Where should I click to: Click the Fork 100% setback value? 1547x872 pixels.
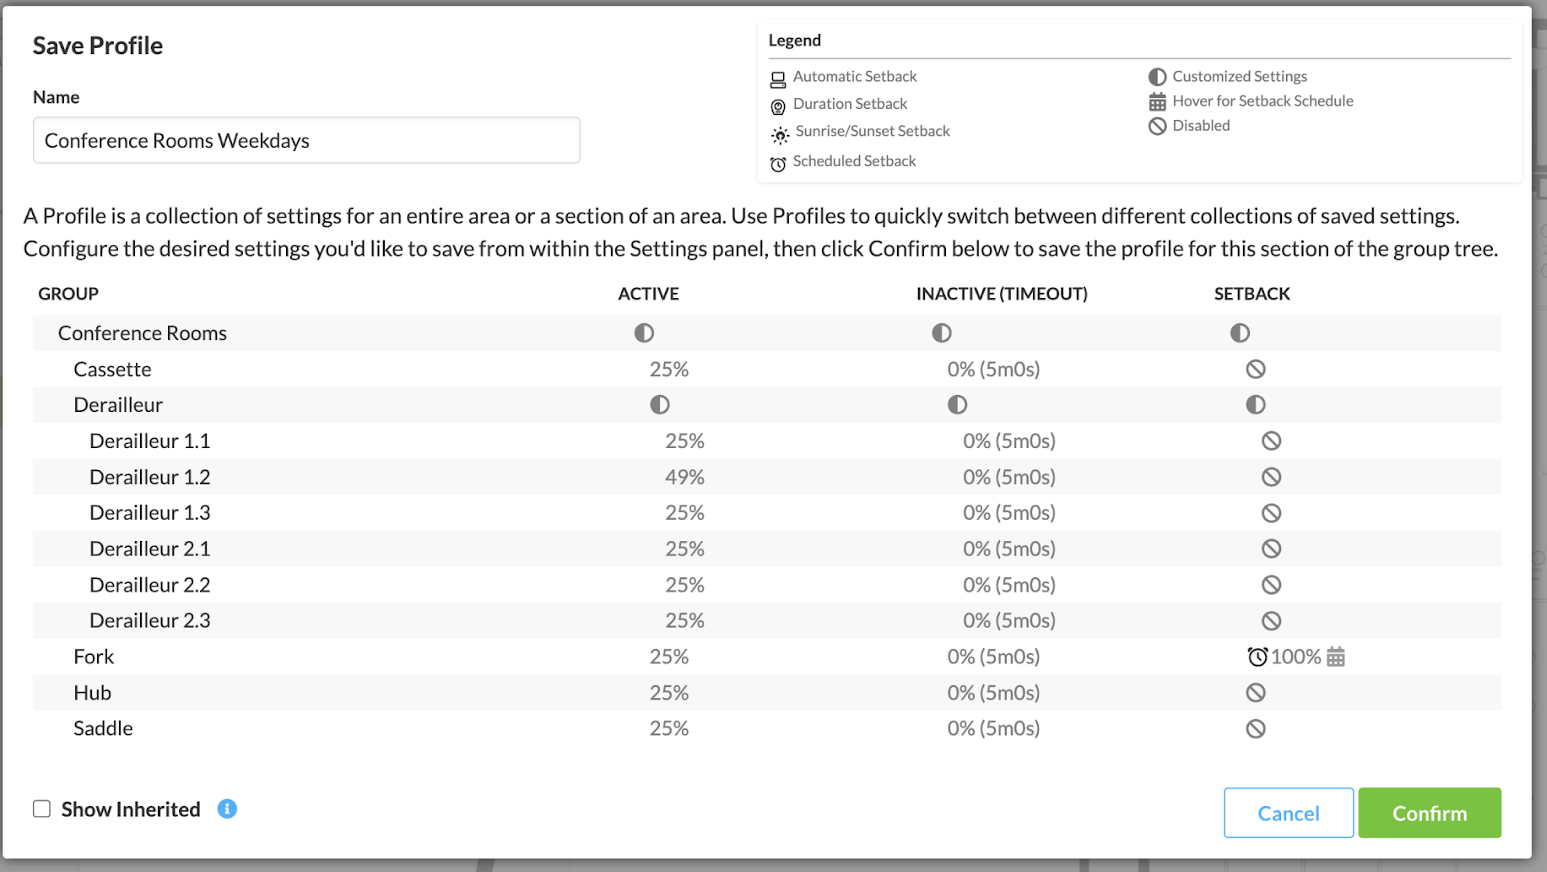pyautogui.click(x=1296, y=657)
